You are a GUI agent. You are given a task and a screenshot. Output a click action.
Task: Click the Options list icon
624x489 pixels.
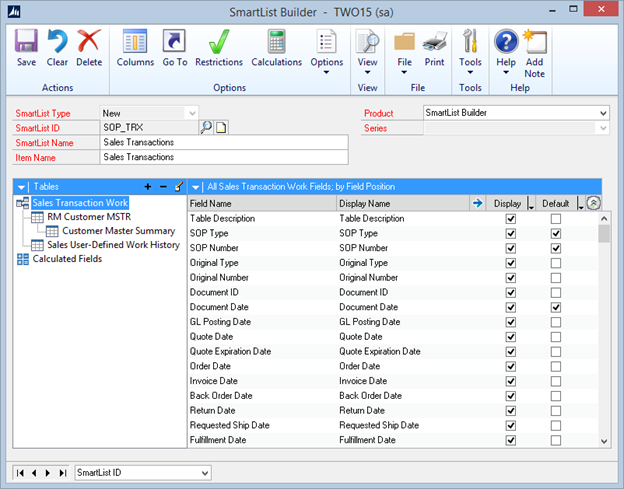[326, 41]
